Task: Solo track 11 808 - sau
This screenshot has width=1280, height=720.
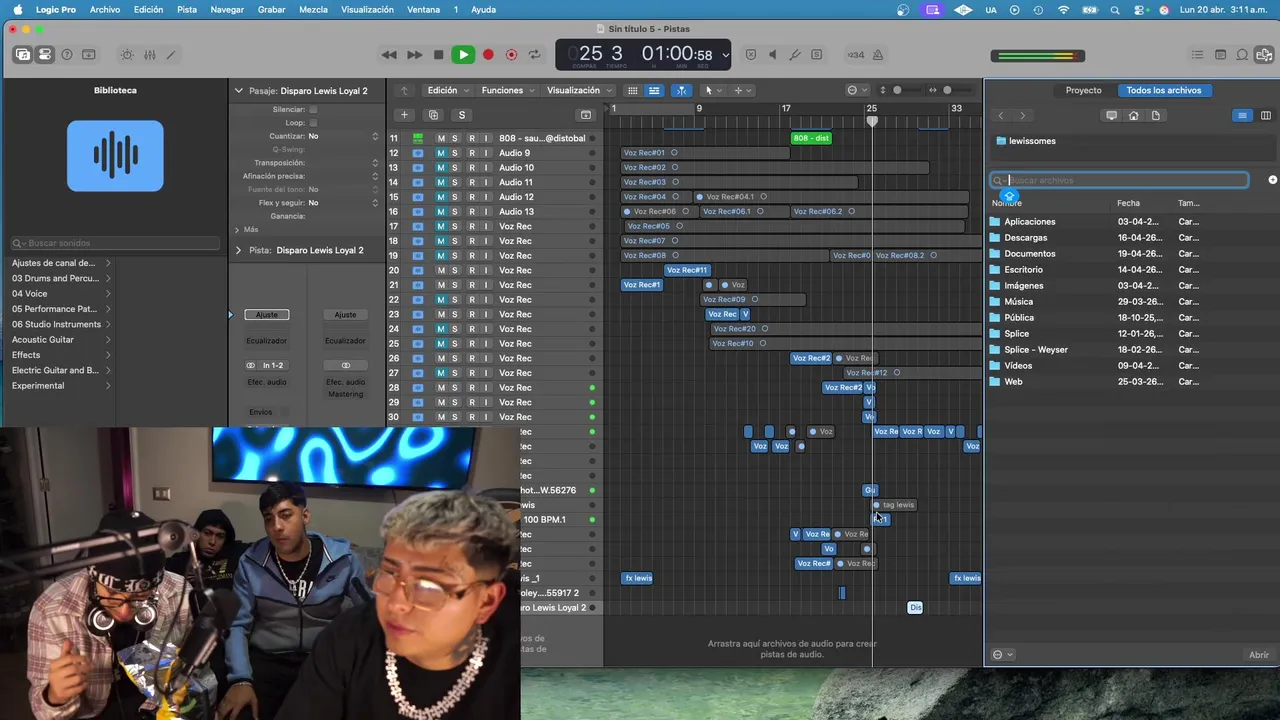Action: [x=454, y=138]
